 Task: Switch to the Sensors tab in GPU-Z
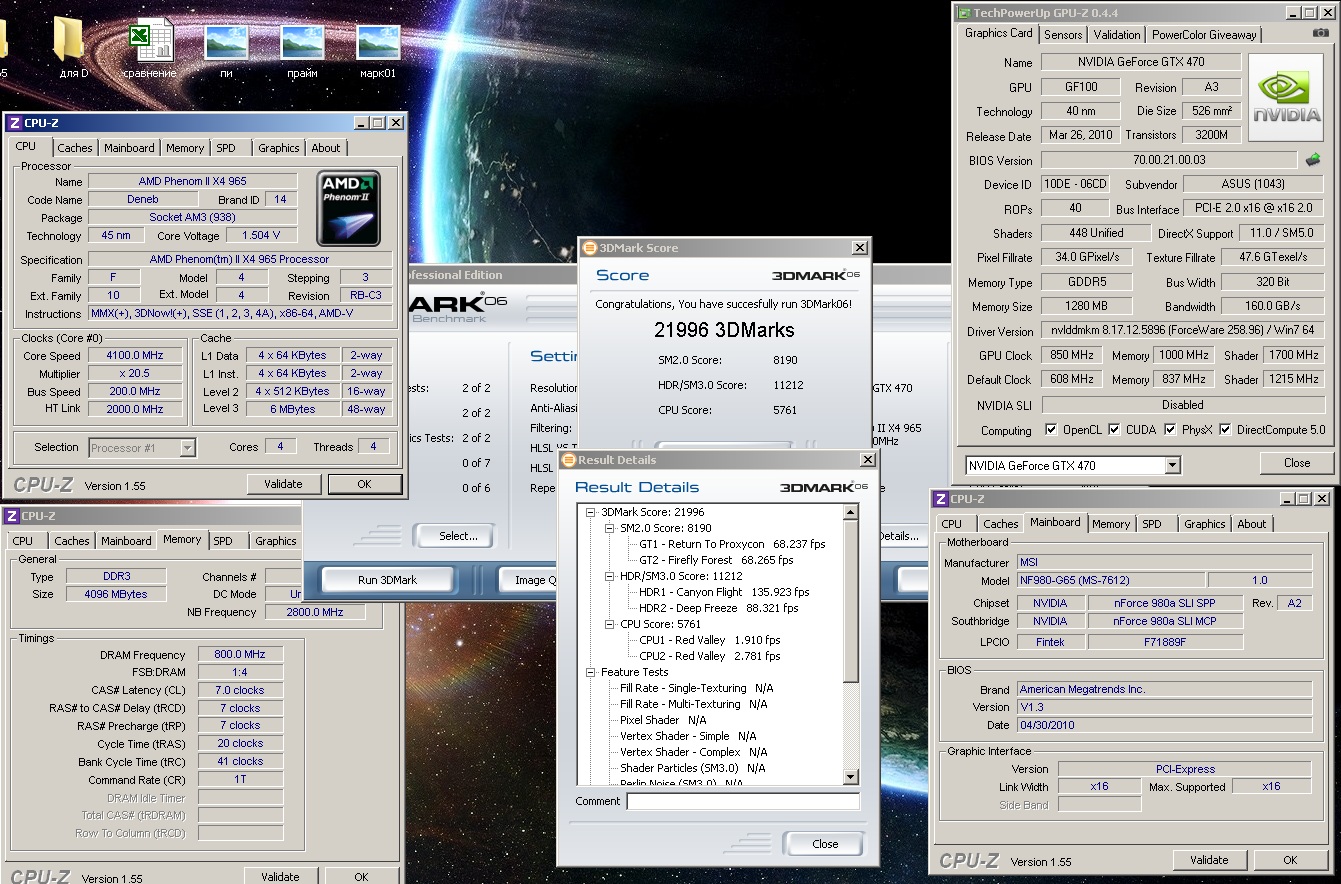[x=1063, y=34]
